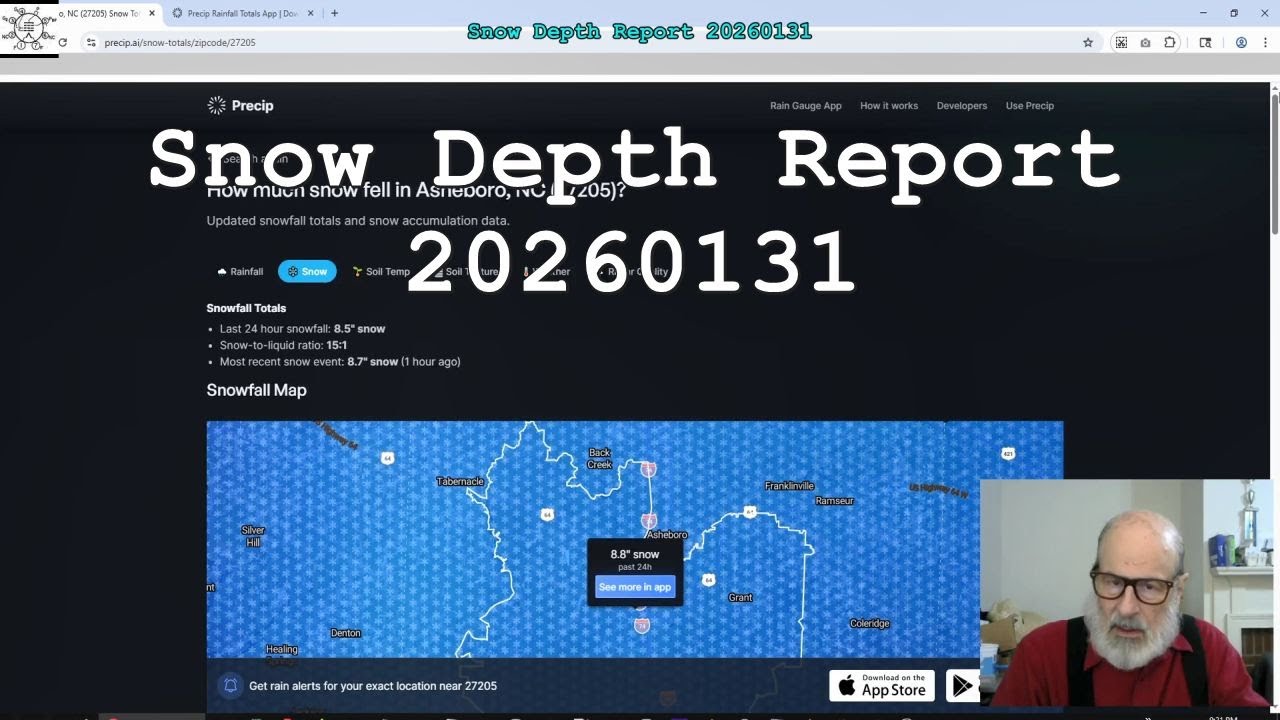Click the 'Most recent snow event' line
Screen dimensions: 1280x720
(x=340, y=361)
